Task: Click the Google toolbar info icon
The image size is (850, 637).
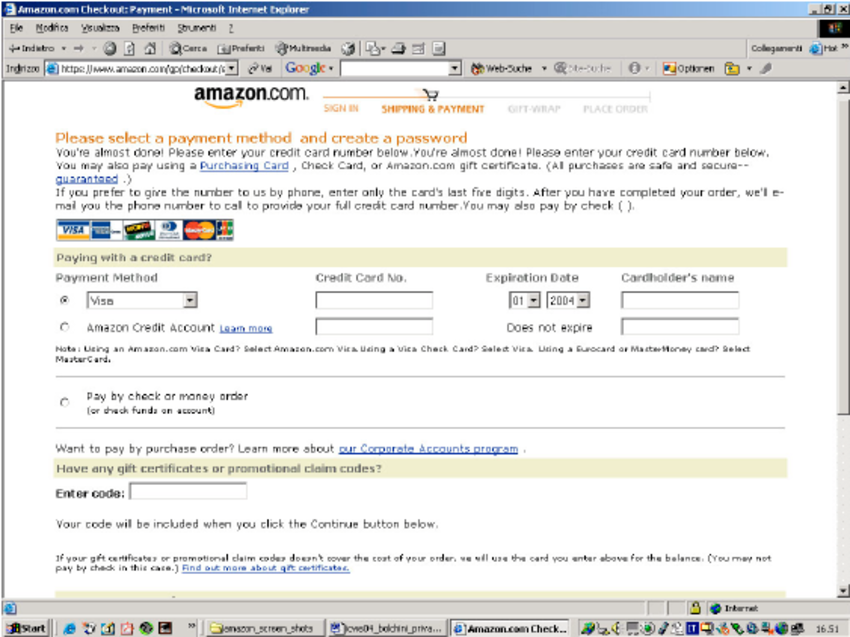Action: [634, 68]
